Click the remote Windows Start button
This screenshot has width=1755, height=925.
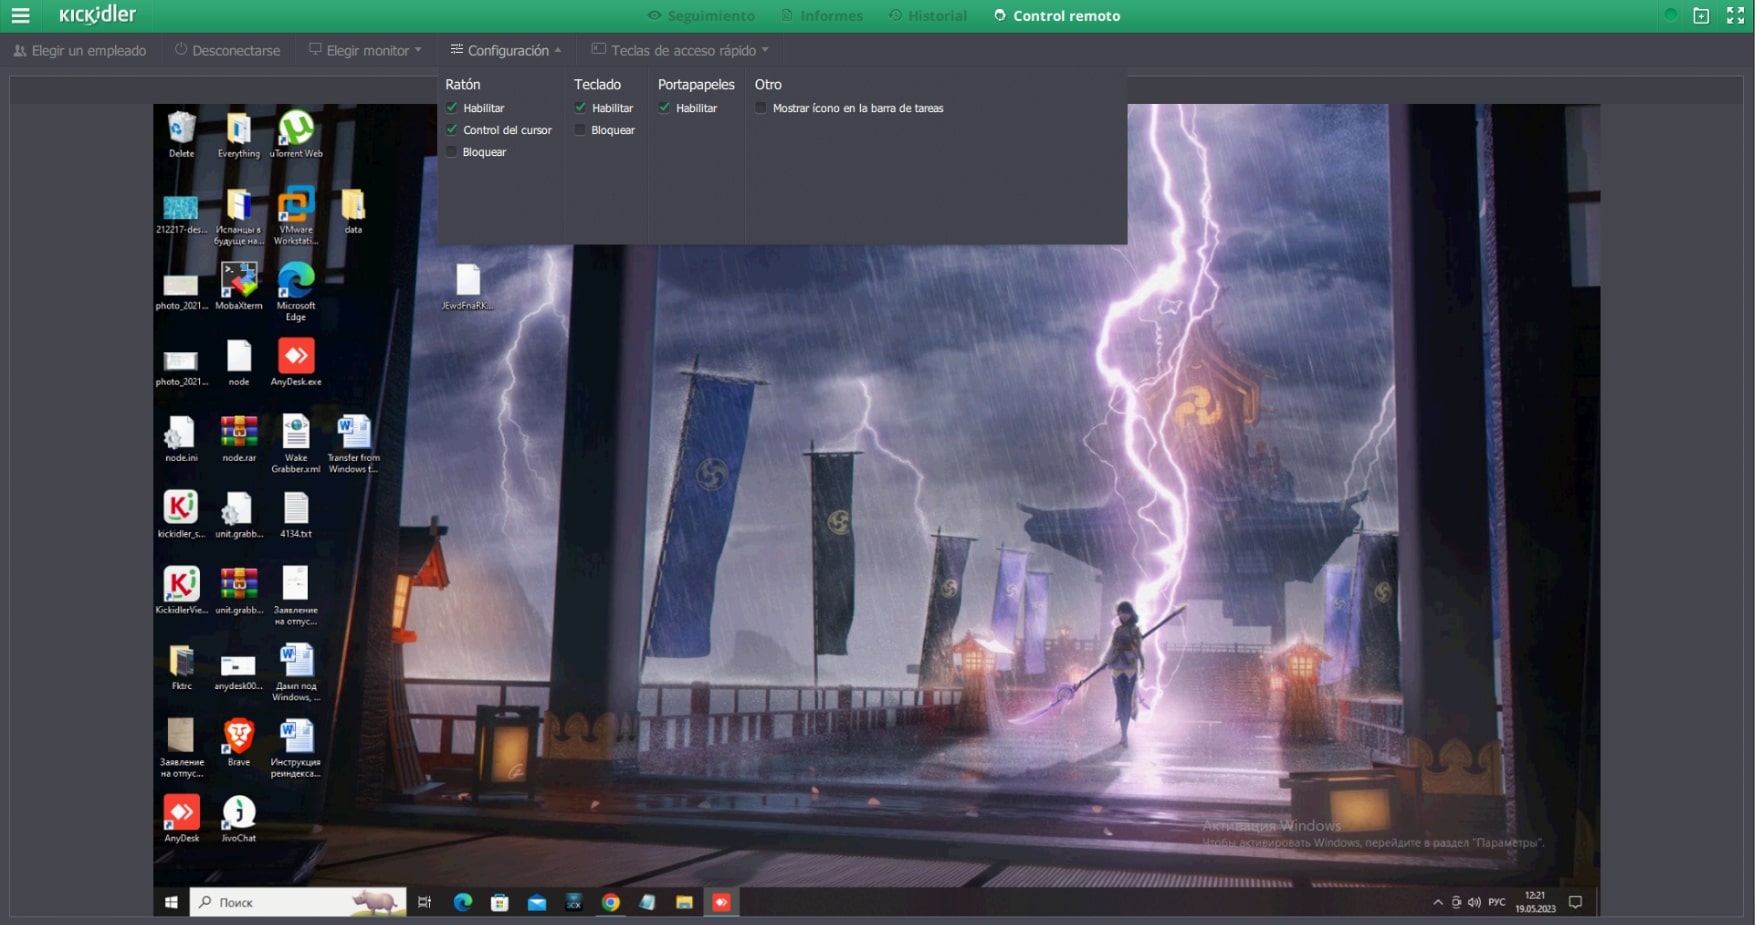click(171, 902)
